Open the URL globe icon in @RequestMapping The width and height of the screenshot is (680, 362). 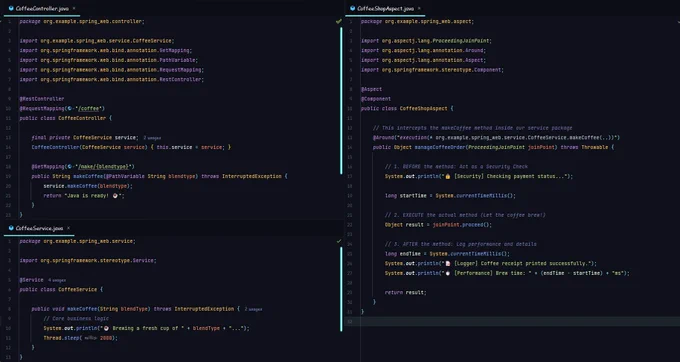pyautogui.click(x=70, y=108)
